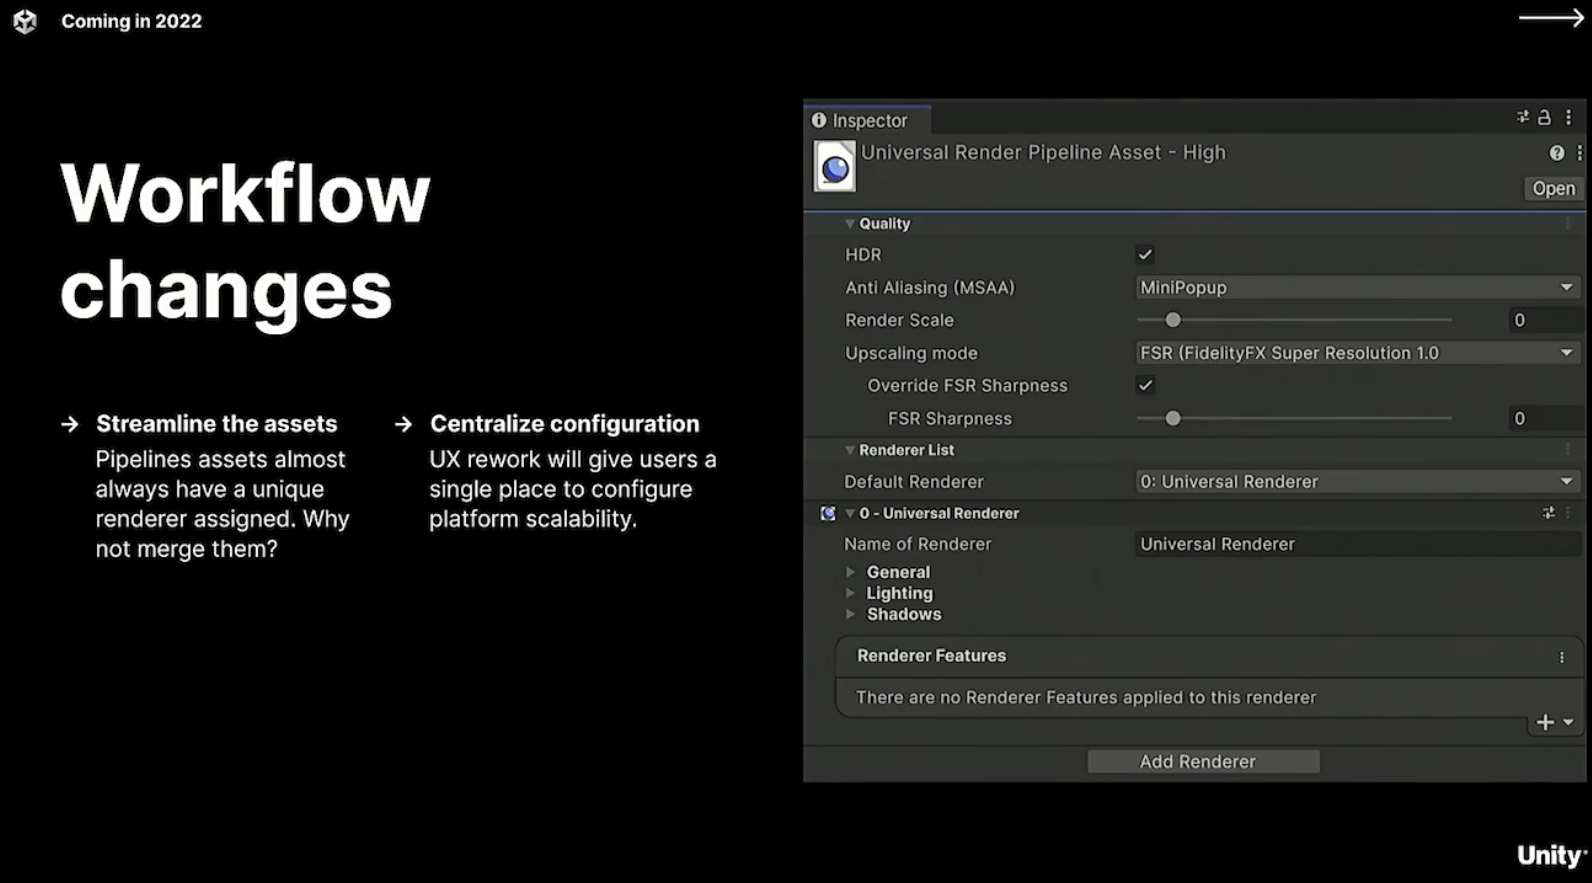Open the arrow beside the plus icon
1592x883 pixels.
pos(1568,722)
